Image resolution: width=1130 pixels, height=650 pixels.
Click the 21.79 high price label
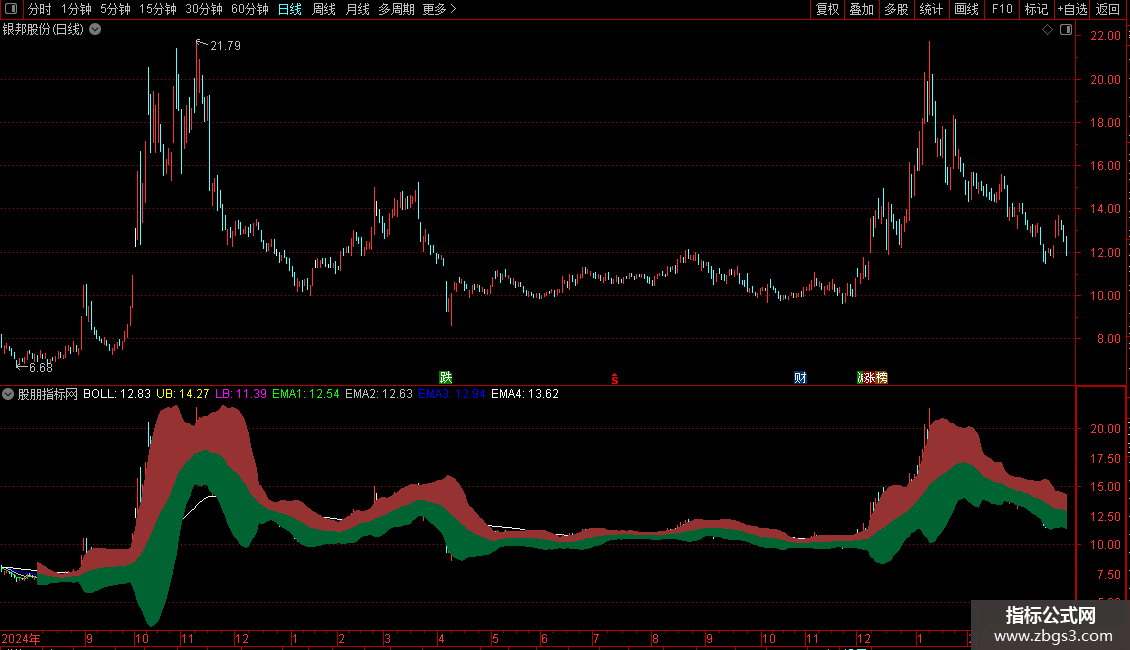(x=225, y=45)
